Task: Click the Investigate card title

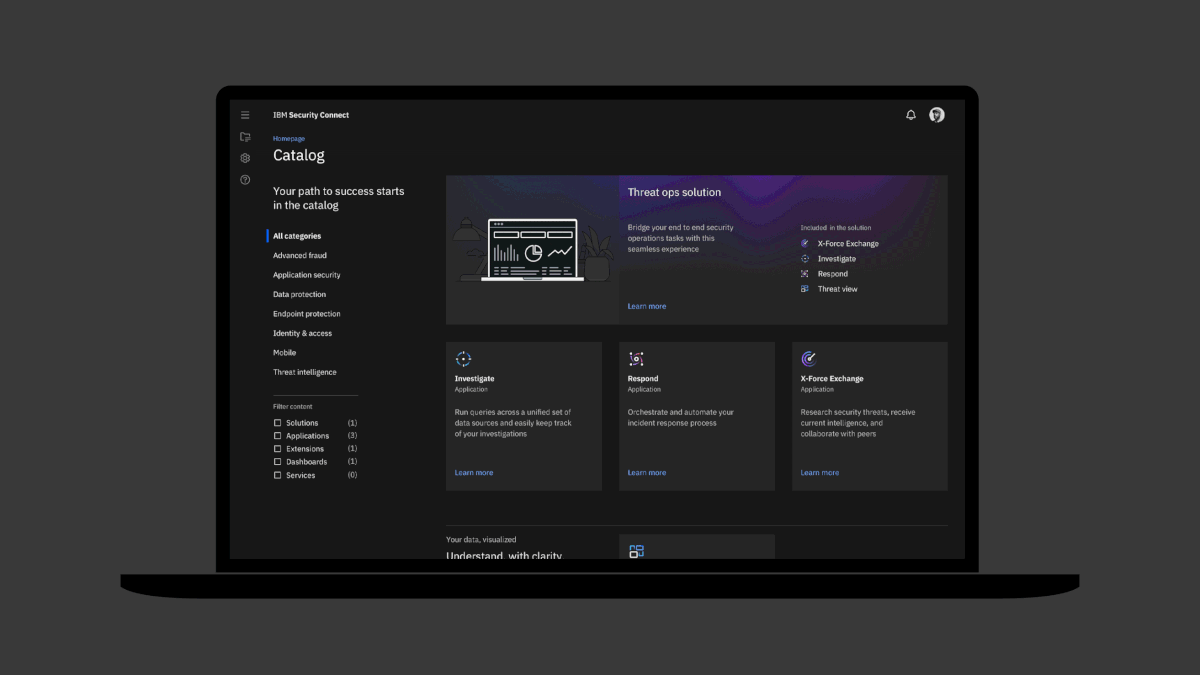Action: pyautogui.click(x=475, y=379)
